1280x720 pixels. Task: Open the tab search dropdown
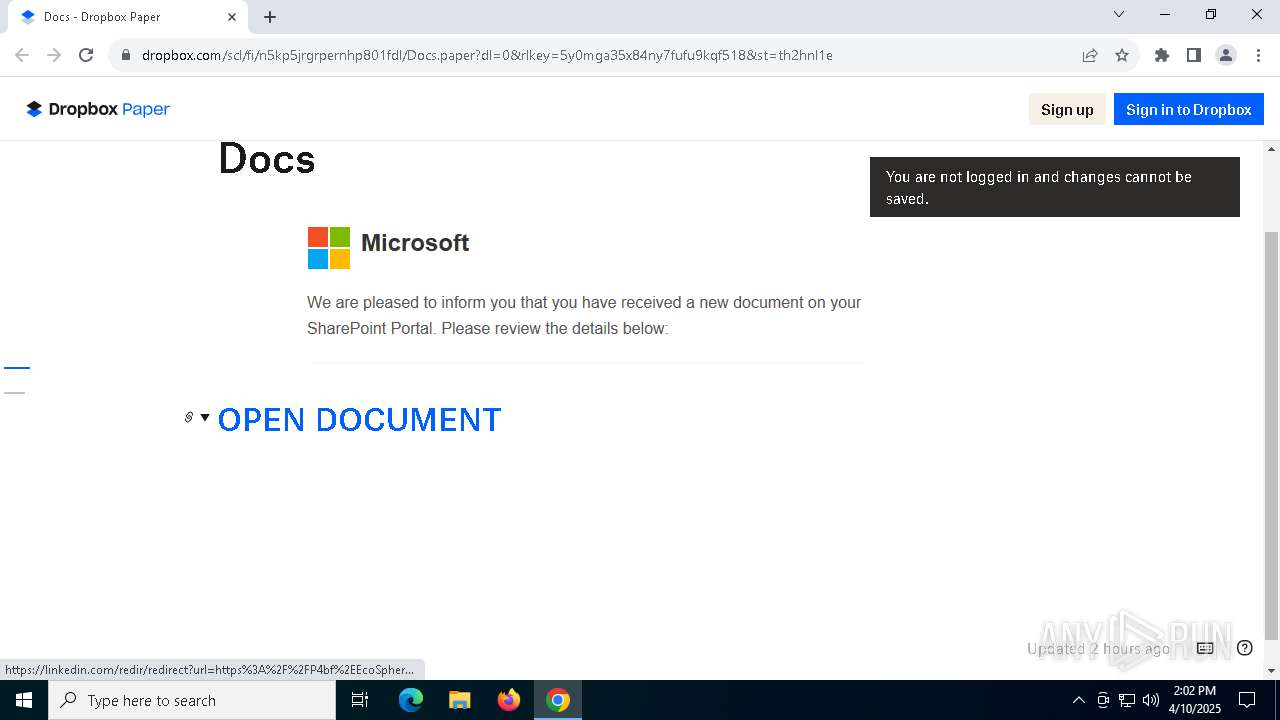coord(1119,15)
